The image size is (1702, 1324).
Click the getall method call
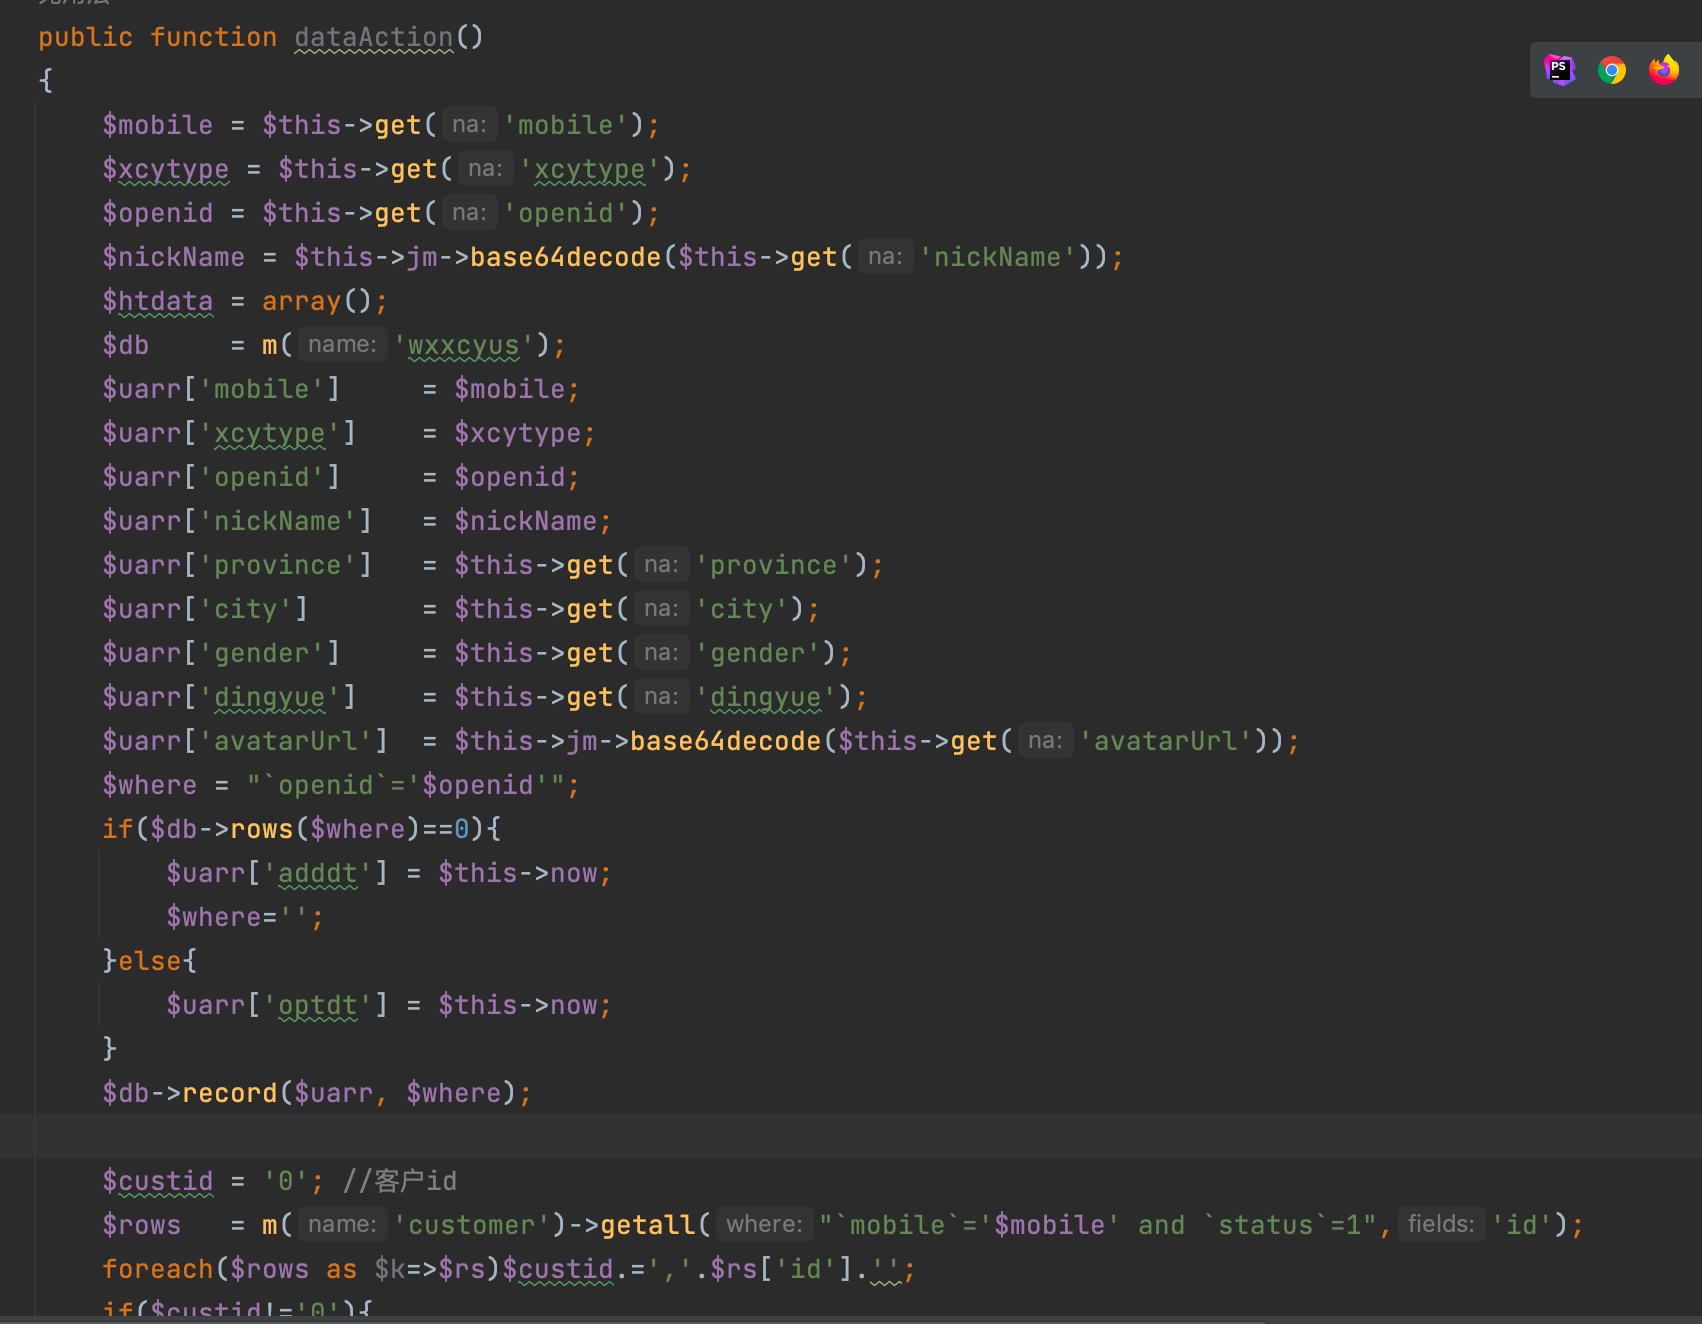(x=647, y=1225)
